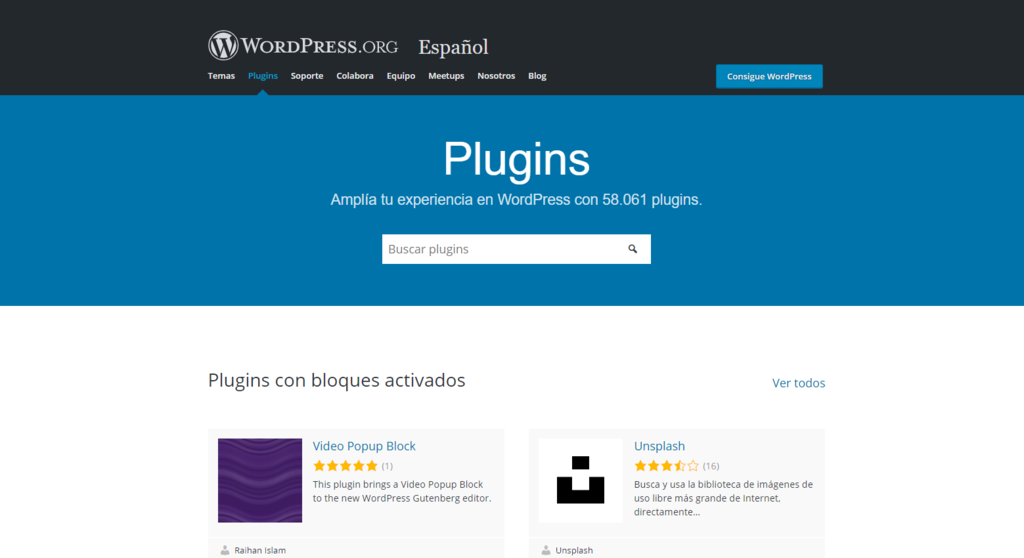Click the WordPress.org logo
Image resolution: width=1024 pixels, height=558 pixels.
[303, 46]
